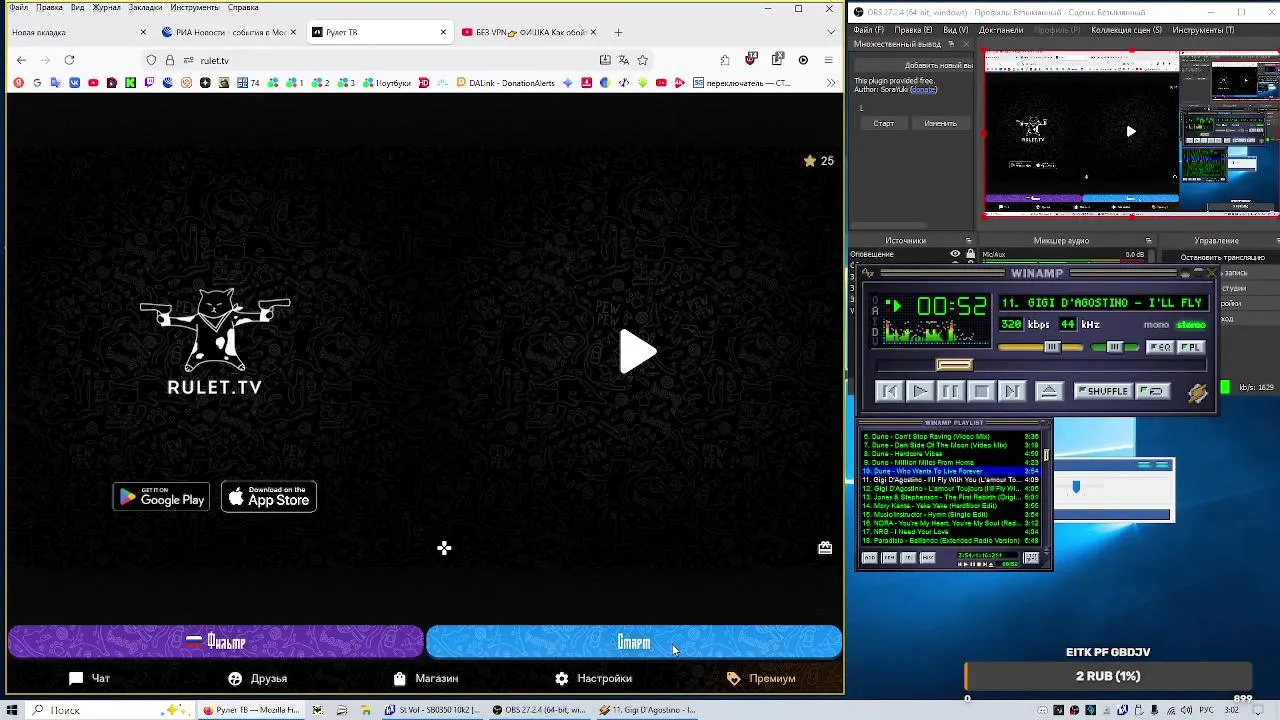
Task: Click the browser back arrow
Action: 21,60
